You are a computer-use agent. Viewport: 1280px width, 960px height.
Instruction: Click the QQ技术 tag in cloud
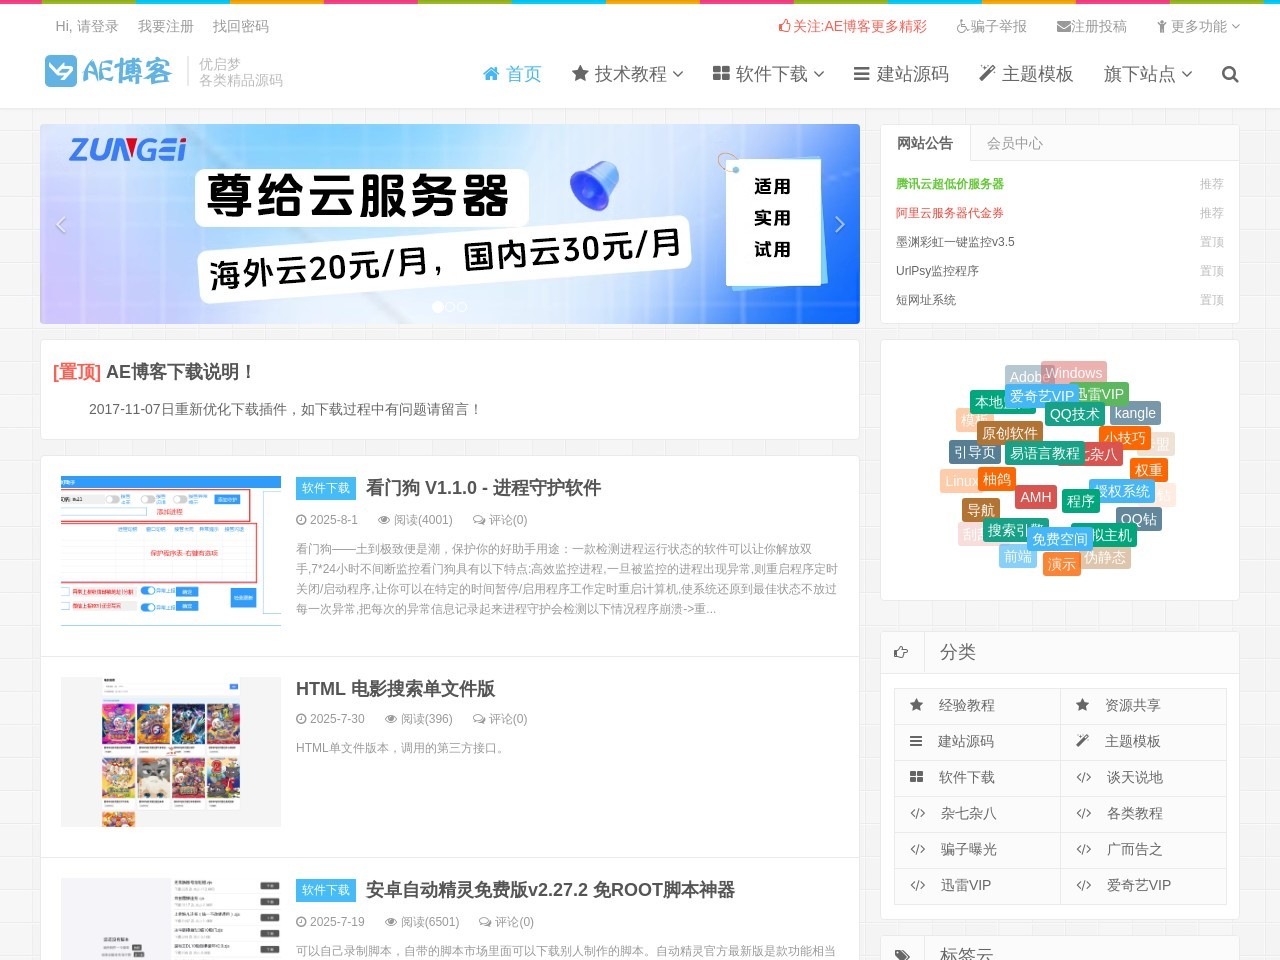[x=1075, y=414]
